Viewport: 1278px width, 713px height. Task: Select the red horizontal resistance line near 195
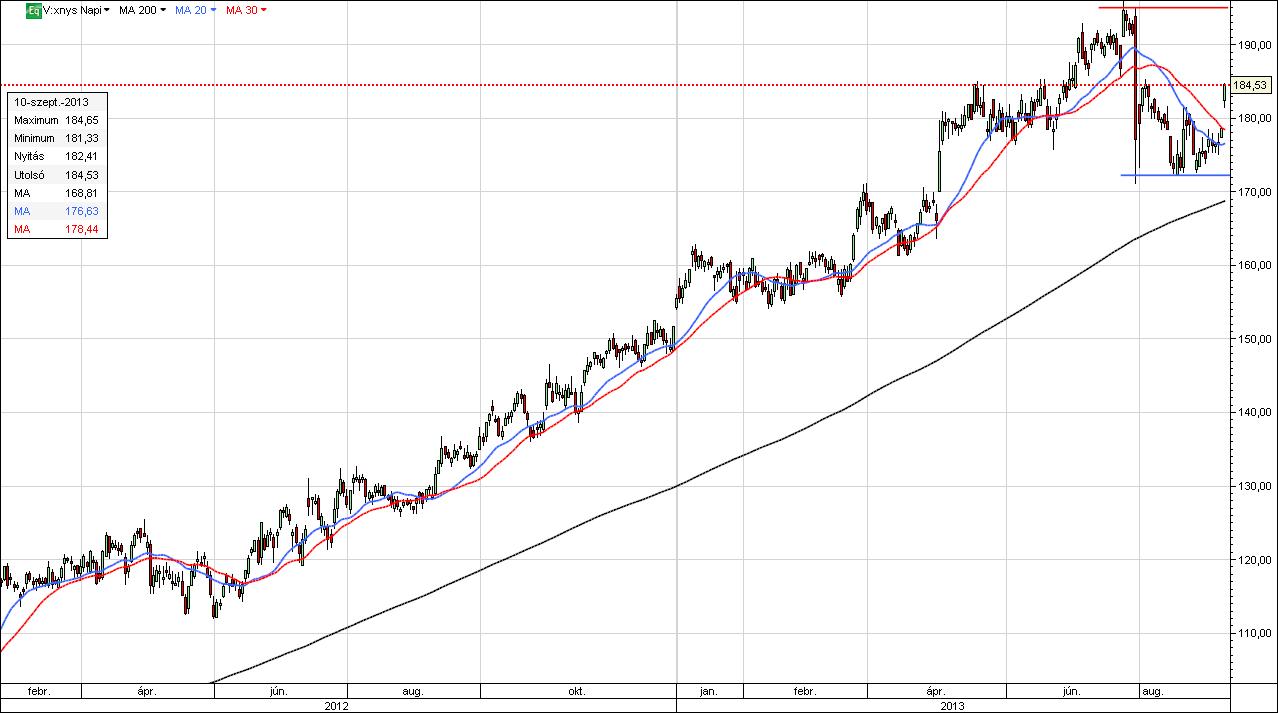pos(1163,8)
